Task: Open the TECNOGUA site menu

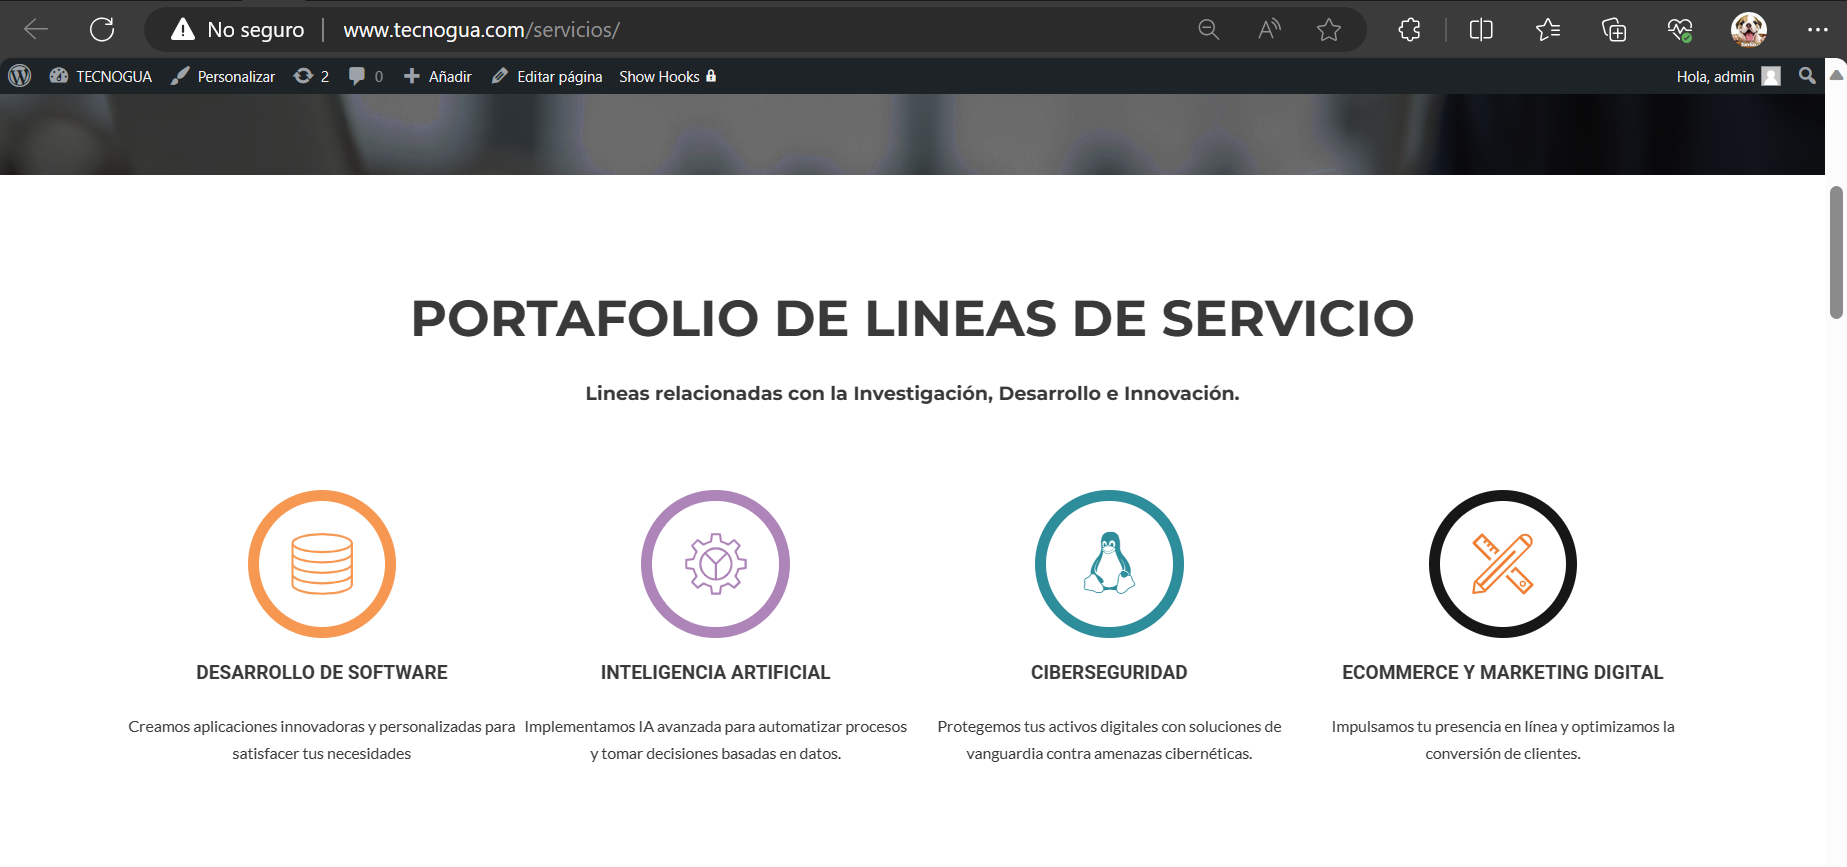Action: [x=101, y=76]
